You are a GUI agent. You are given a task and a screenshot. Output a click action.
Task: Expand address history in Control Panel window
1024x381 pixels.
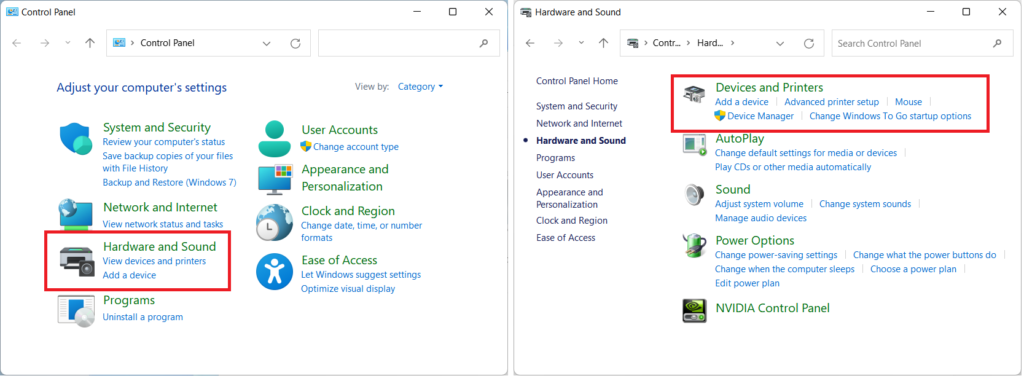tap(266, 43)
